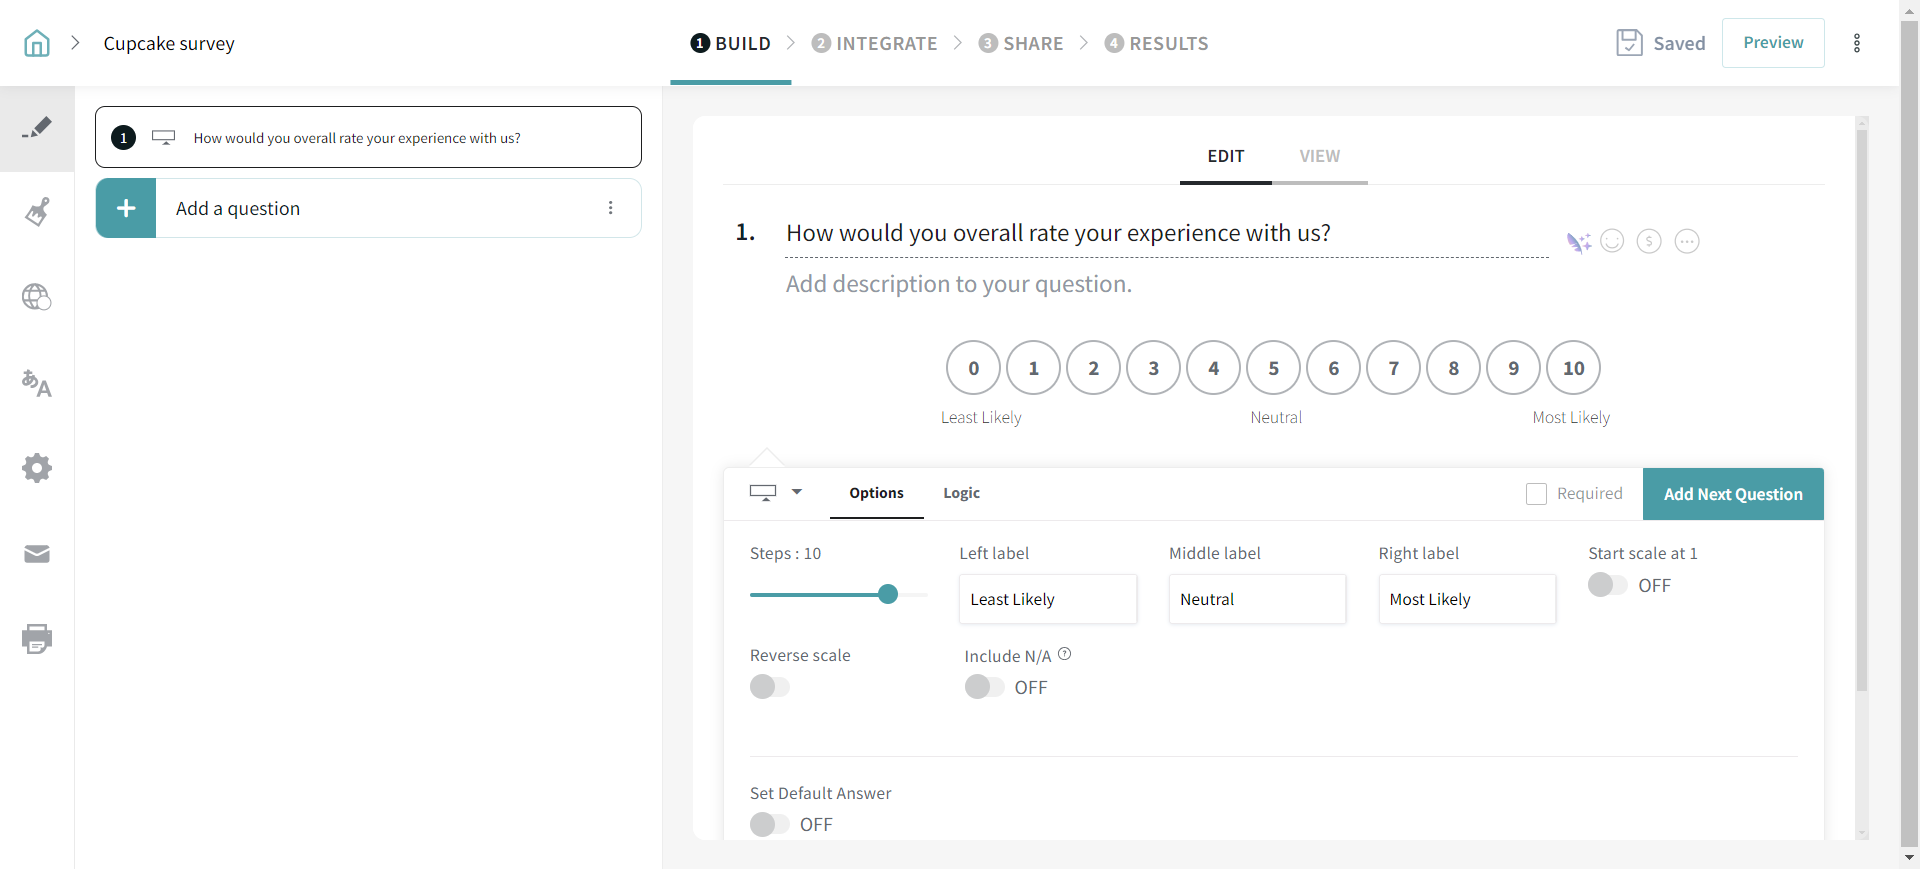Open the email envelope sidebar icon

click(x=37, y=554)
